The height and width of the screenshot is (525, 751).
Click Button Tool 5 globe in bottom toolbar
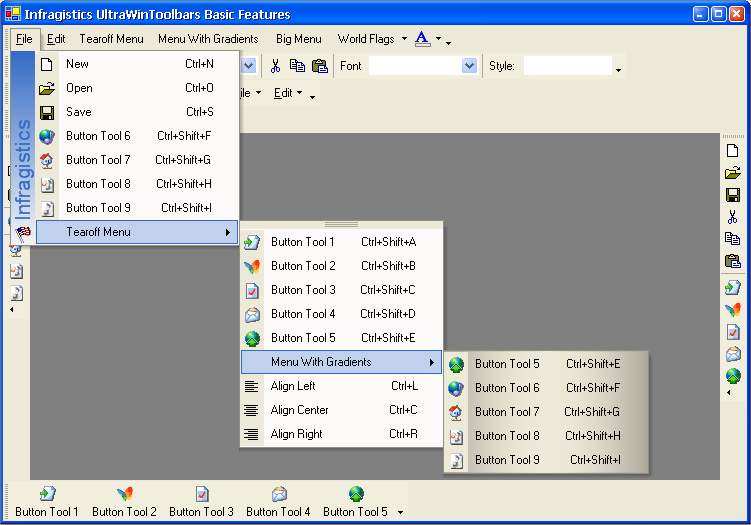pos(355,502)
